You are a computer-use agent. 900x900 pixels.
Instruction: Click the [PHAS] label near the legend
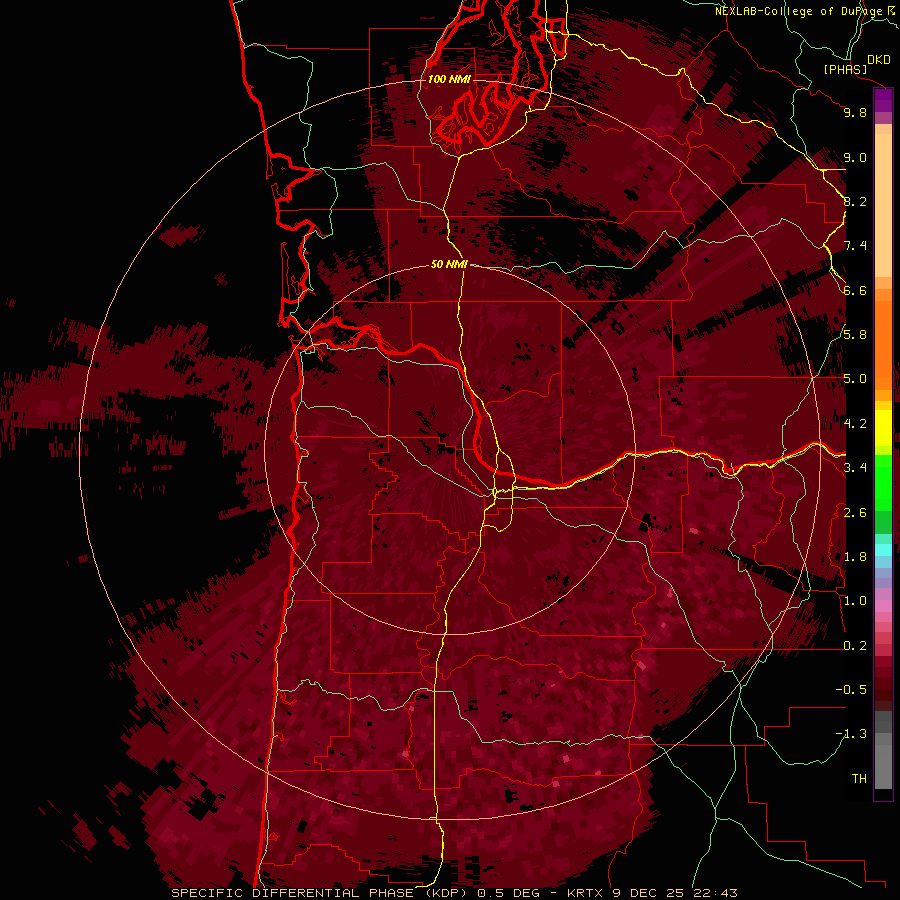(x=845, y=70)
